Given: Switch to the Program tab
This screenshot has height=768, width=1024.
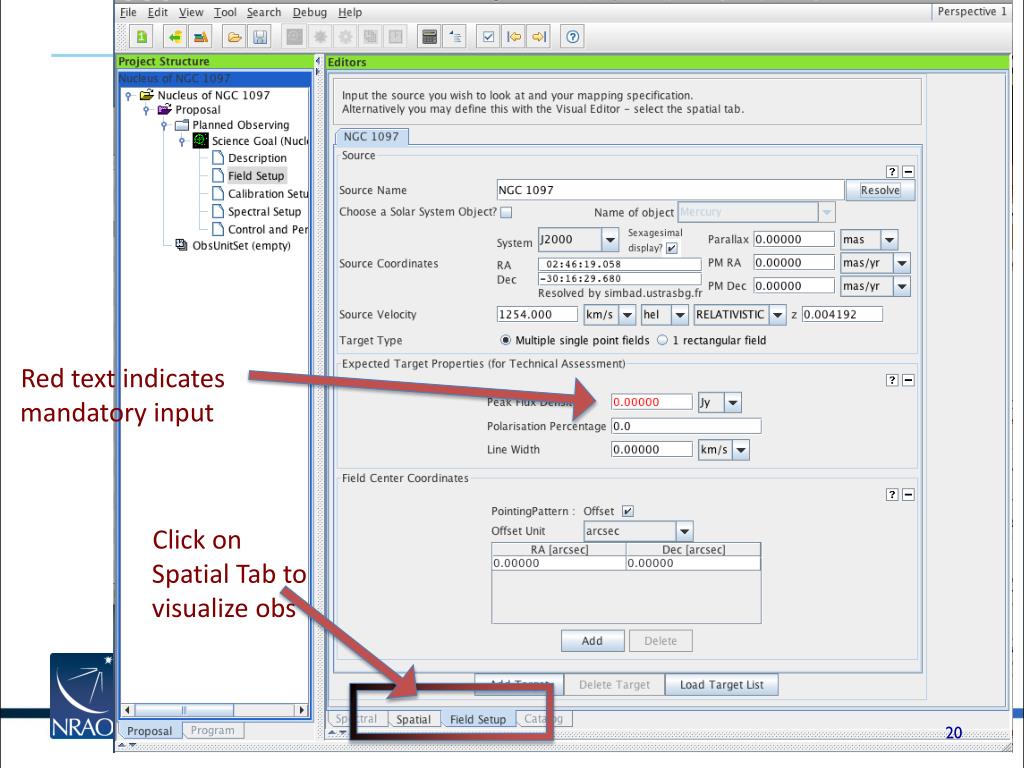Looking at the screenshot, I should coord(212,730).
